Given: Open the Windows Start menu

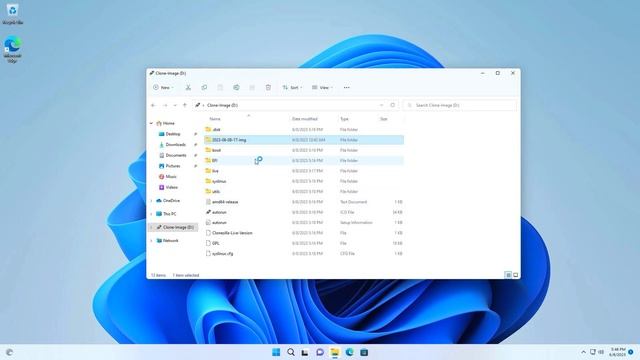Looking at the screenshot, I should coord(276,352).
